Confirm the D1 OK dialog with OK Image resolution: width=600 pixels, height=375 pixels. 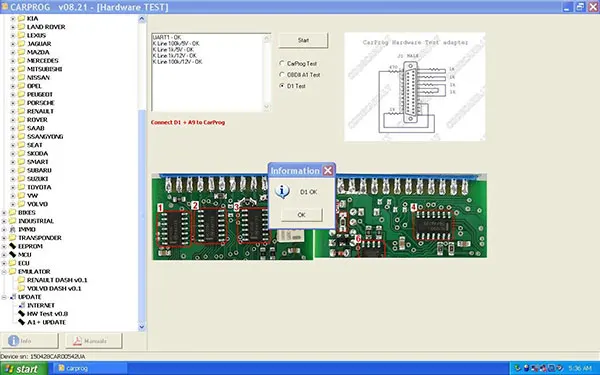(x=302, y=215)
